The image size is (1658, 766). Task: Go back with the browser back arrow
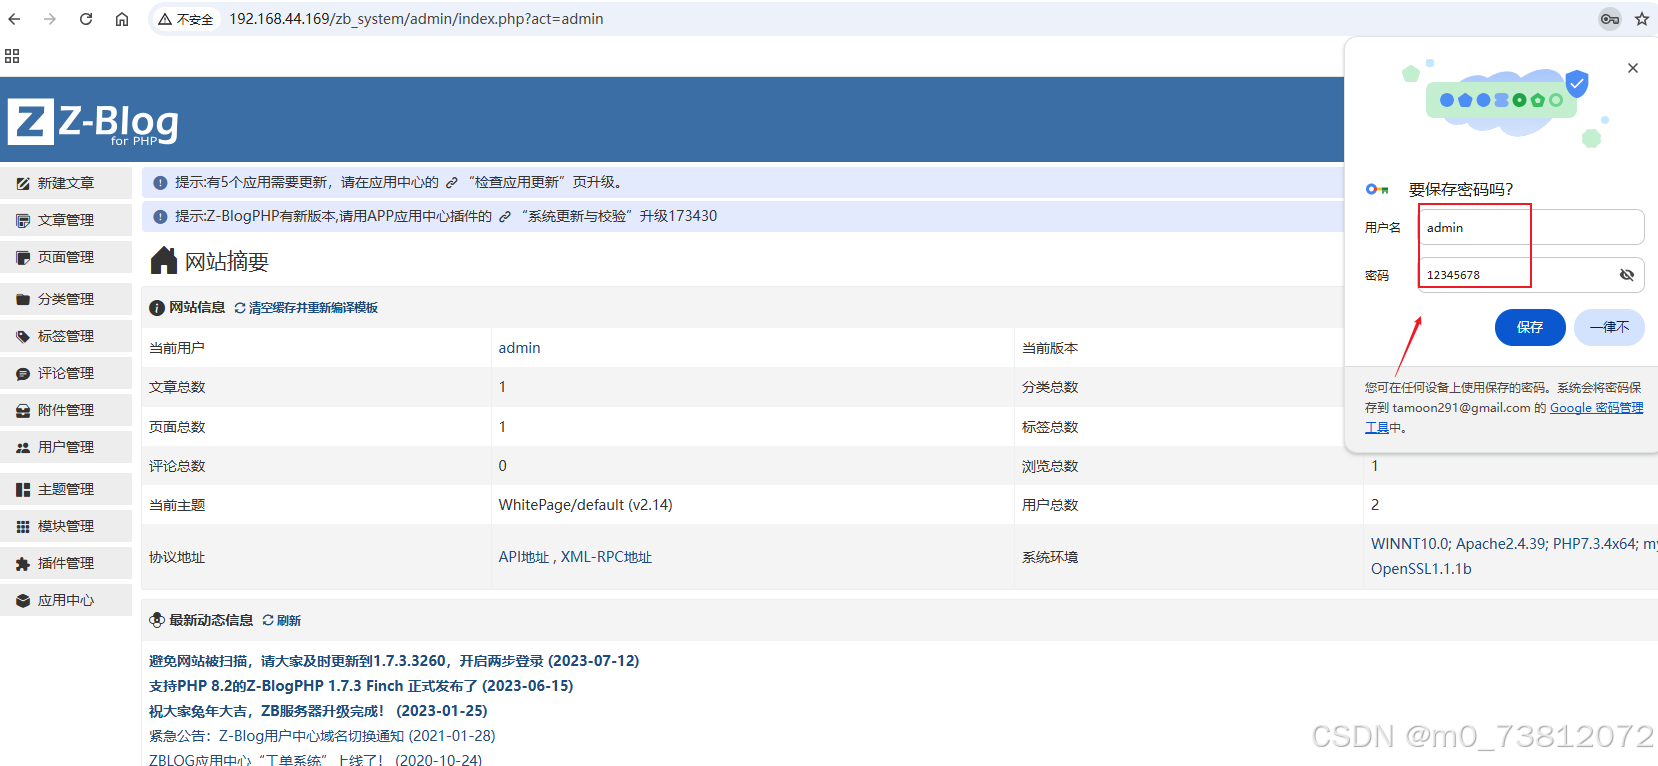14,19
